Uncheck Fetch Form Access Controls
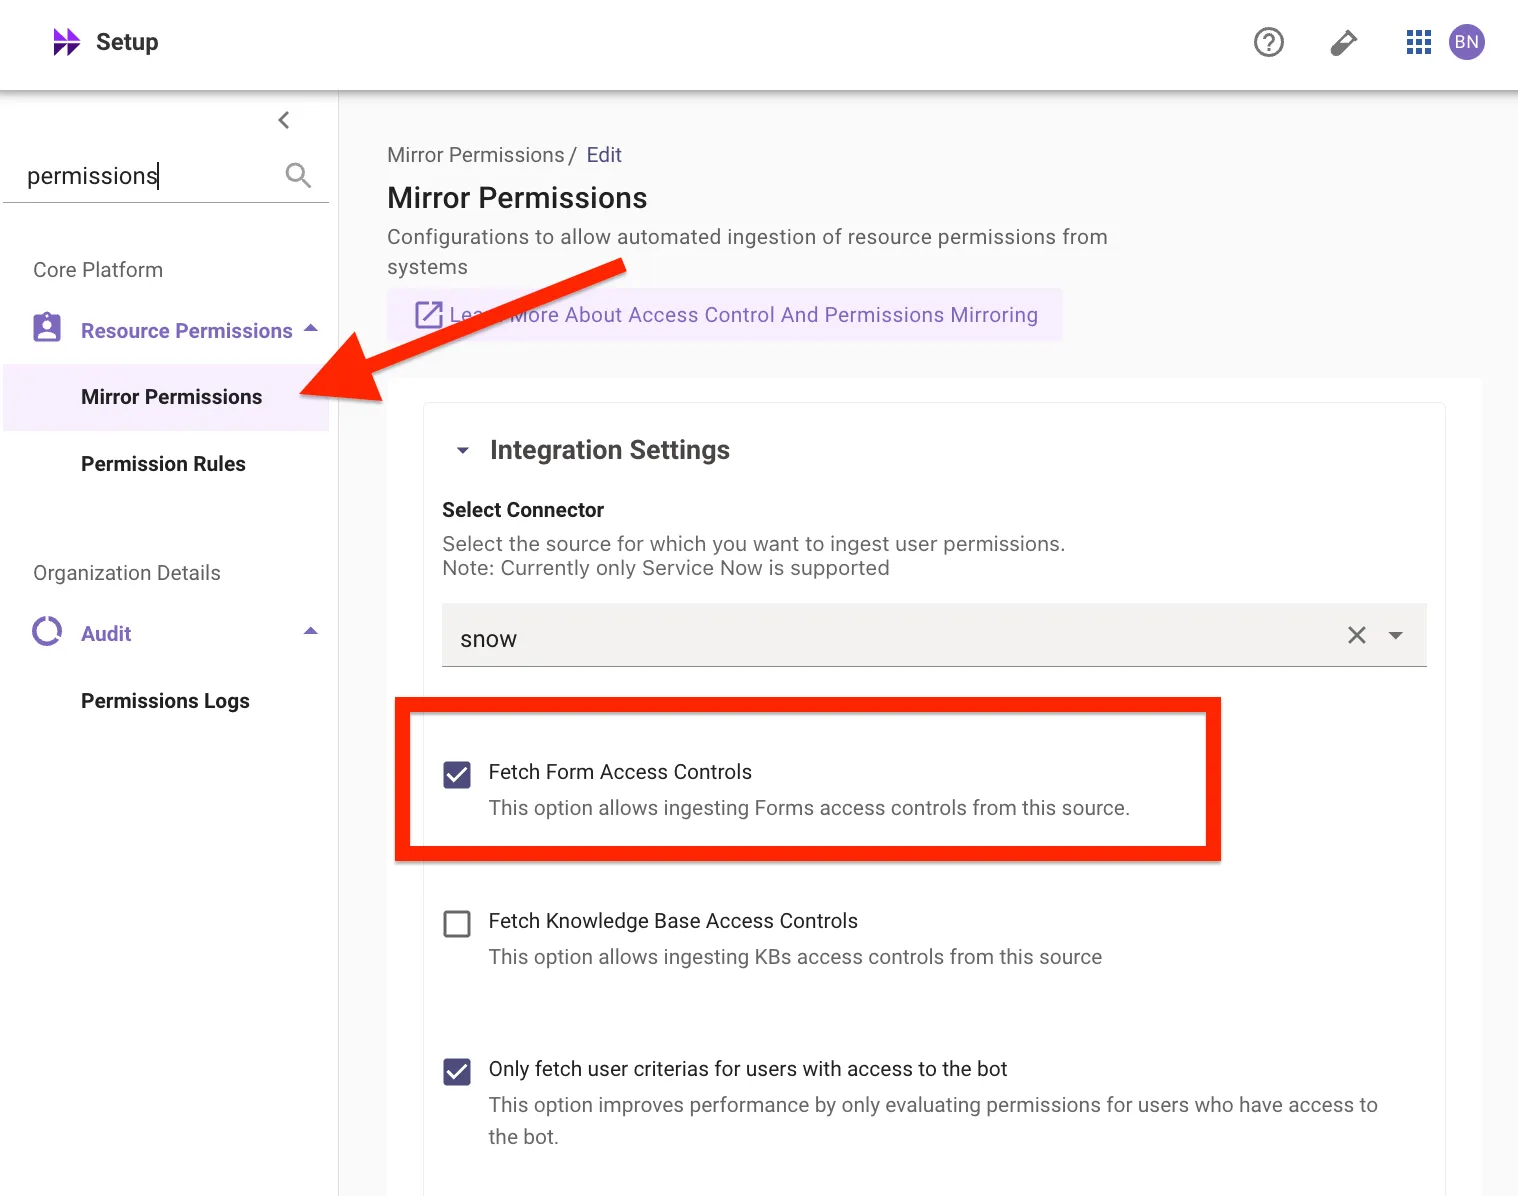Screen dimensions: 1518x1196 (457, 774)
